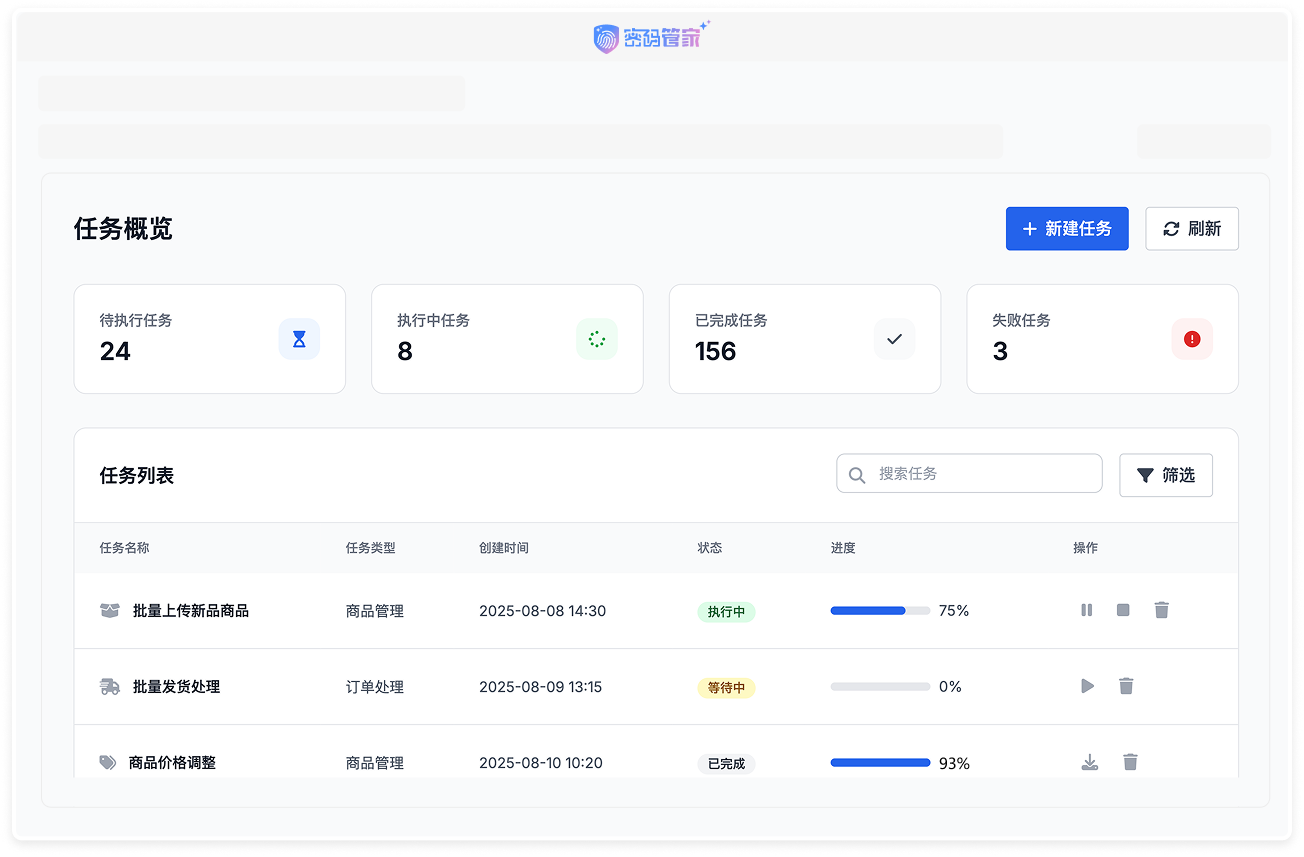Delete the 商品价格调整 task
Screen dimensions: 1304x857
point(1130,762)
